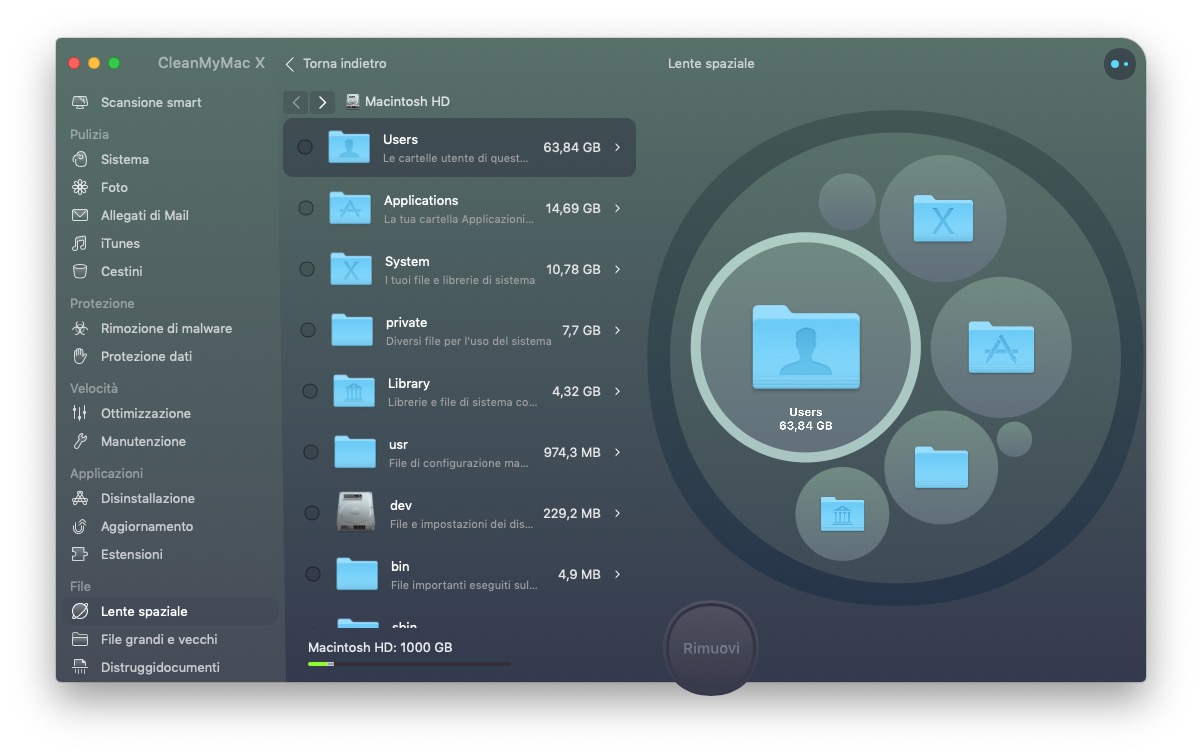Screen dimensions: 1202x756
Task: Expand bin folder with right chevron
Action: 618,575
